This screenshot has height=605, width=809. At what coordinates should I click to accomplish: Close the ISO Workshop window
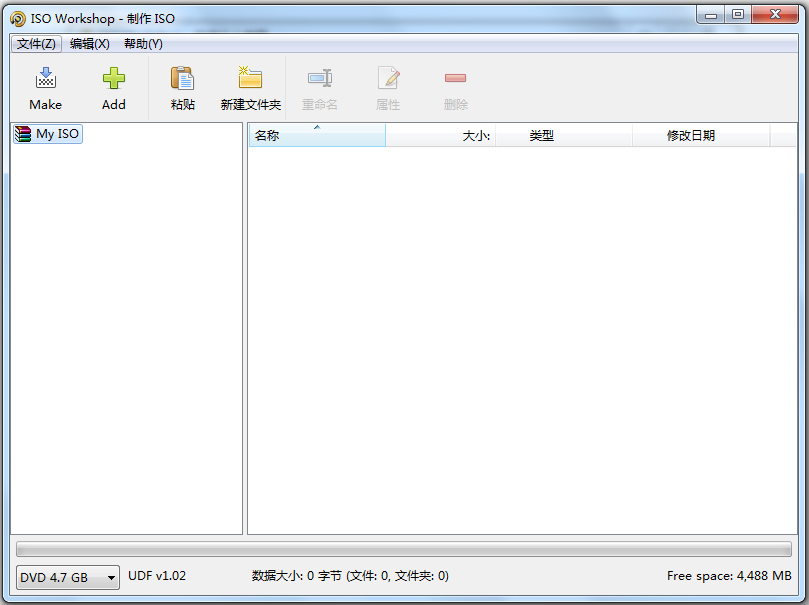(775, 14)
